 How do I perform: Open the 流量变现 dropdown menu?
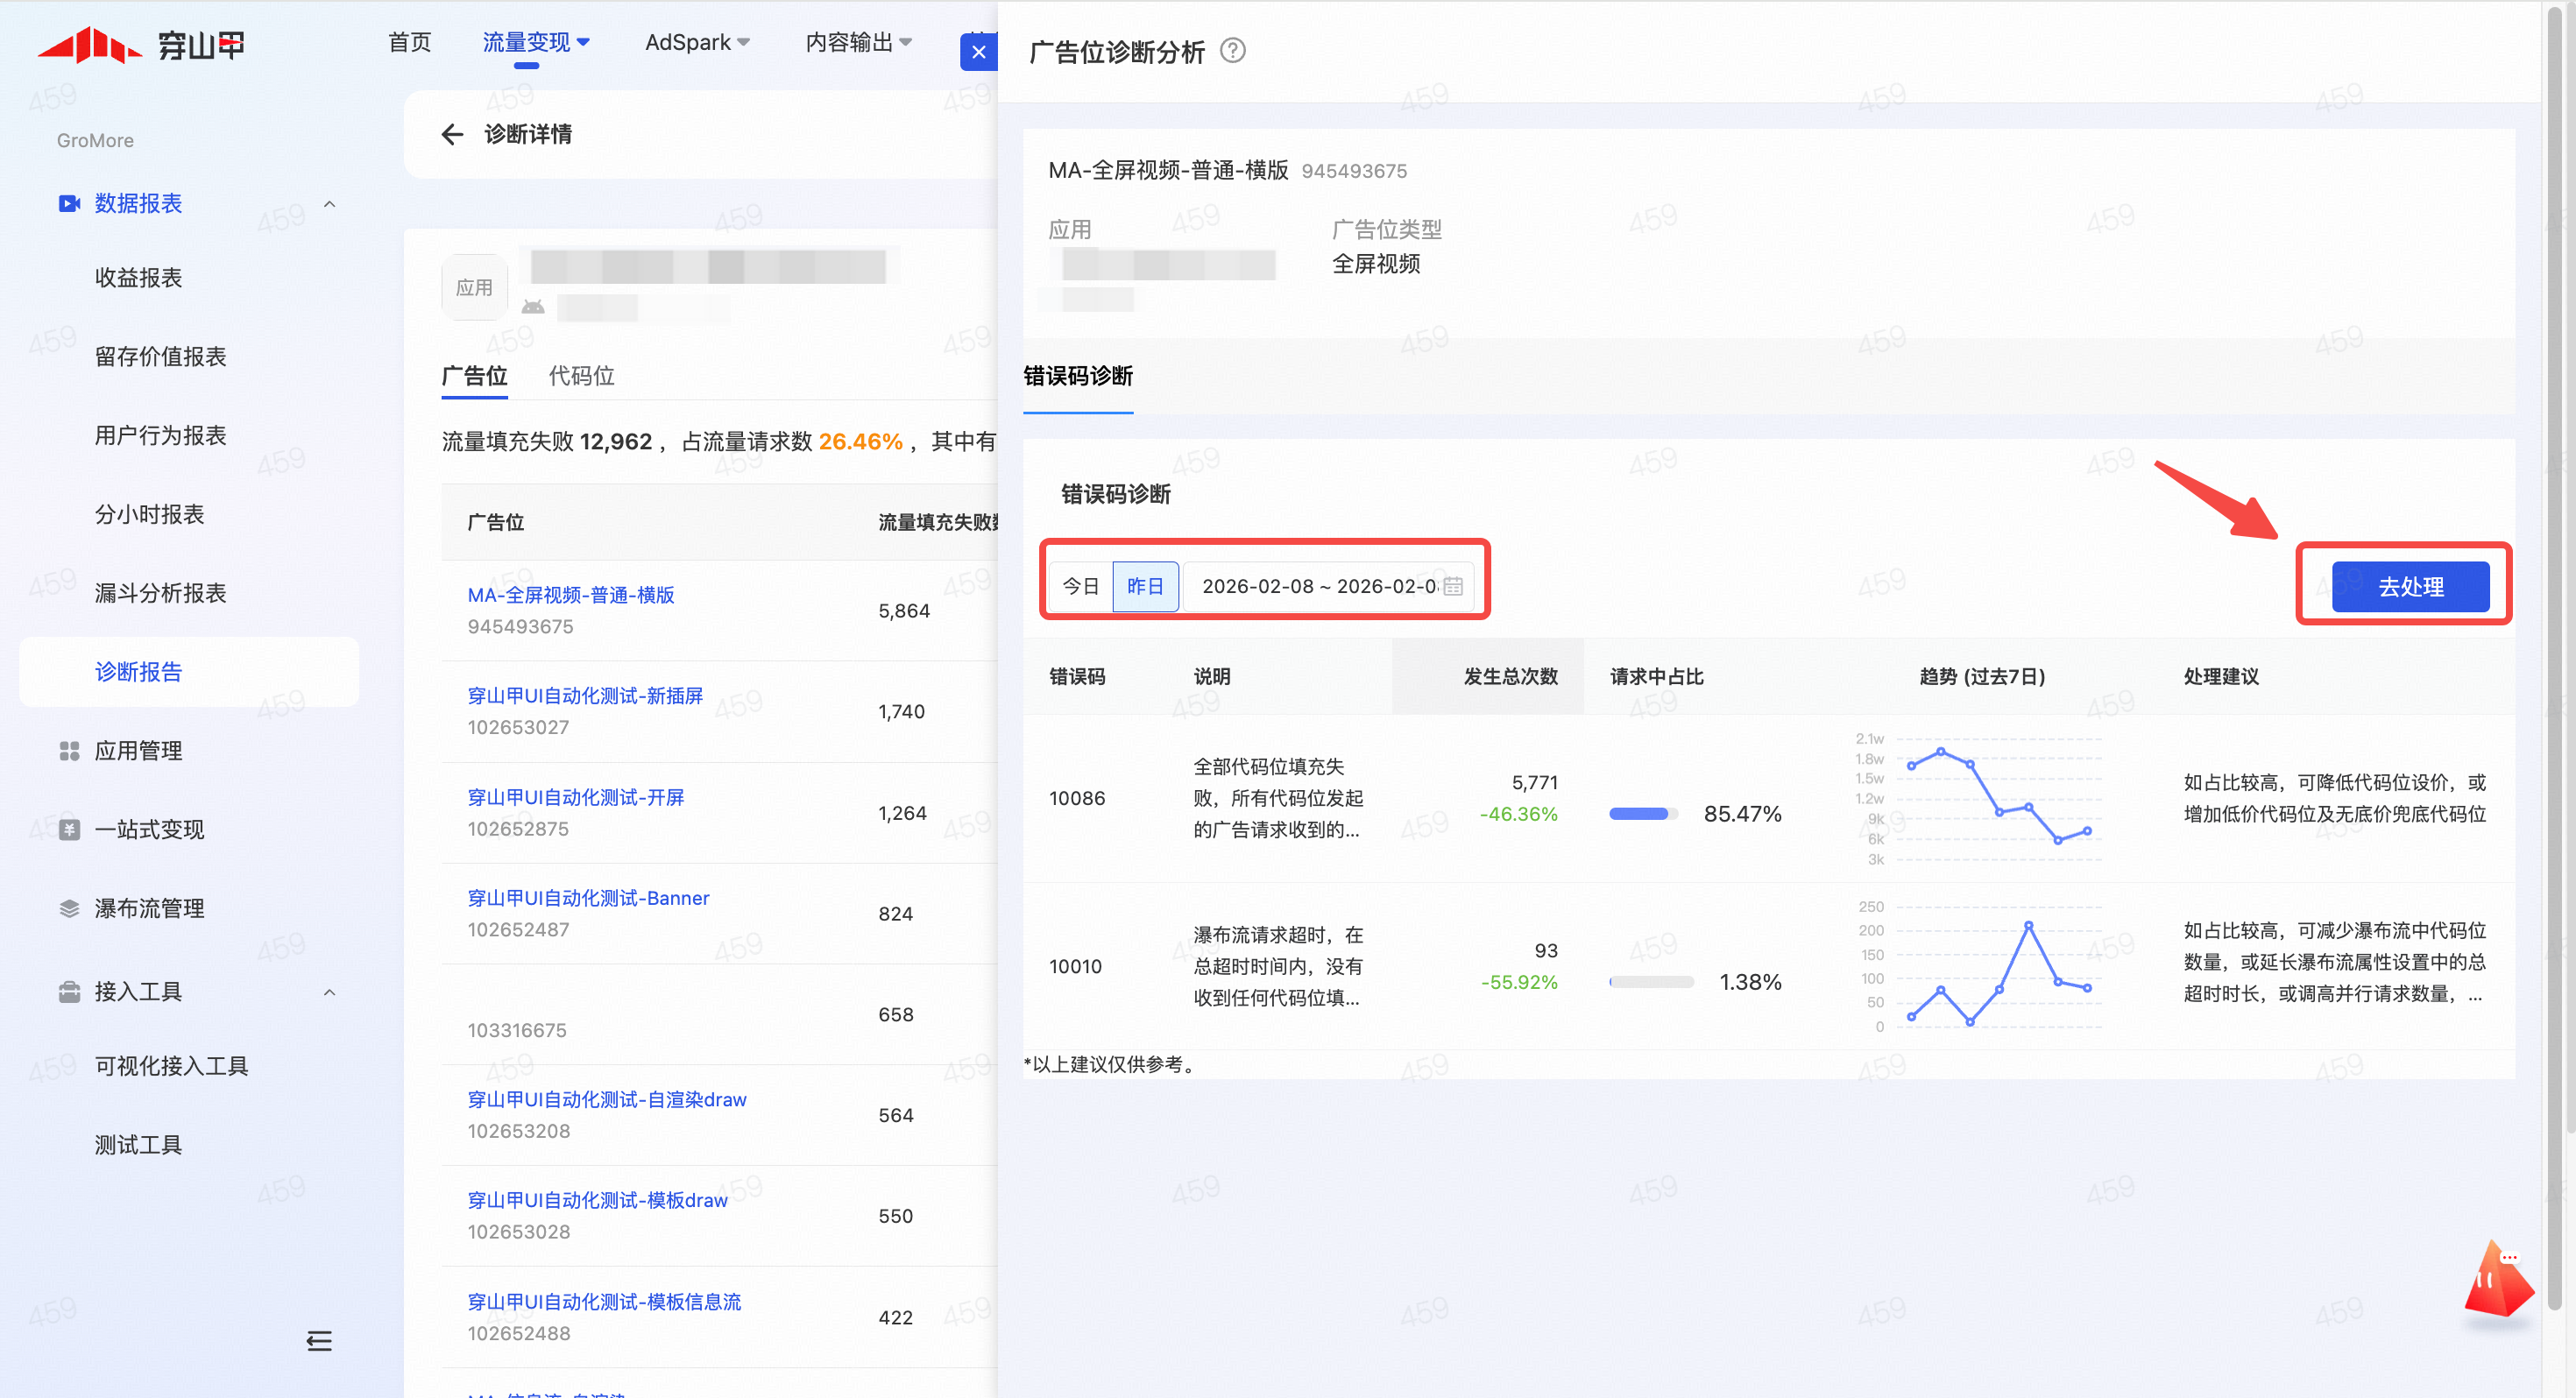[536, 42]
